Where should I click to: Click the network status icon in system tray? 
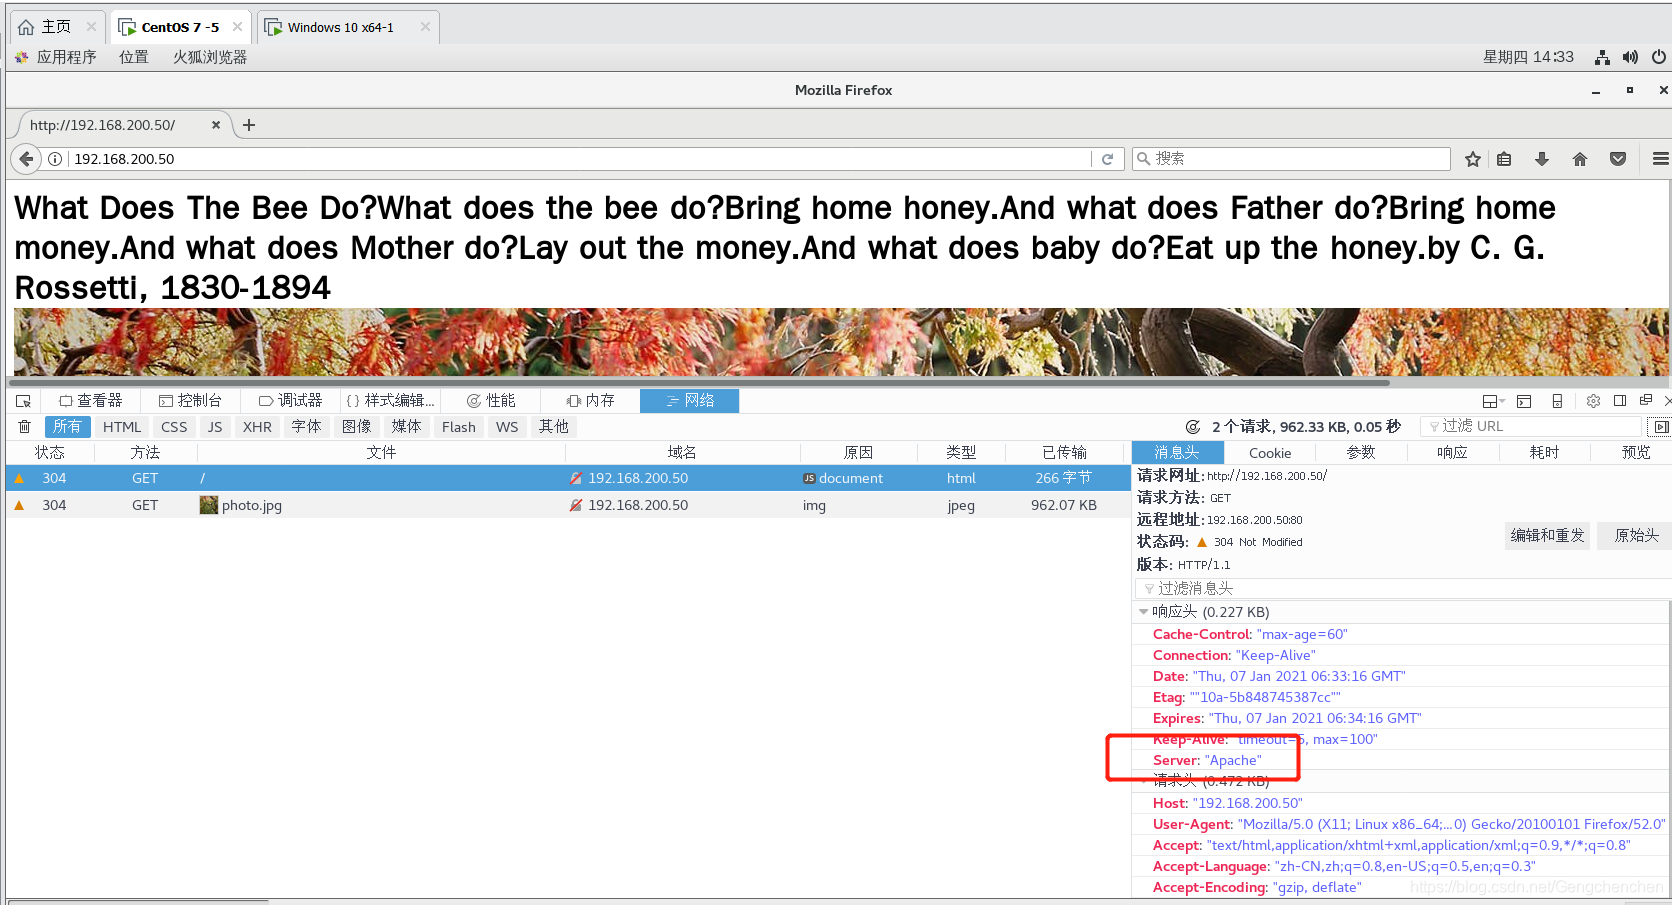pyautogui.click(x=1602, y=57)
